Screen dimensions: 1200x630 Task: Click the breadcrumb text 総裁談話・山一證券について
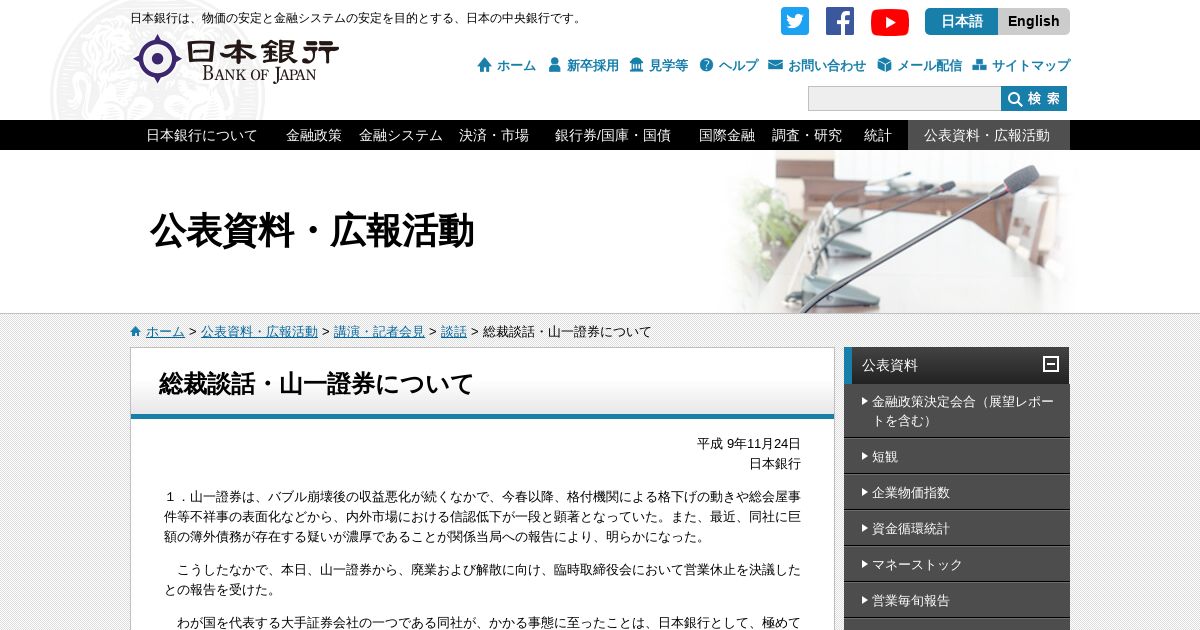567,332
